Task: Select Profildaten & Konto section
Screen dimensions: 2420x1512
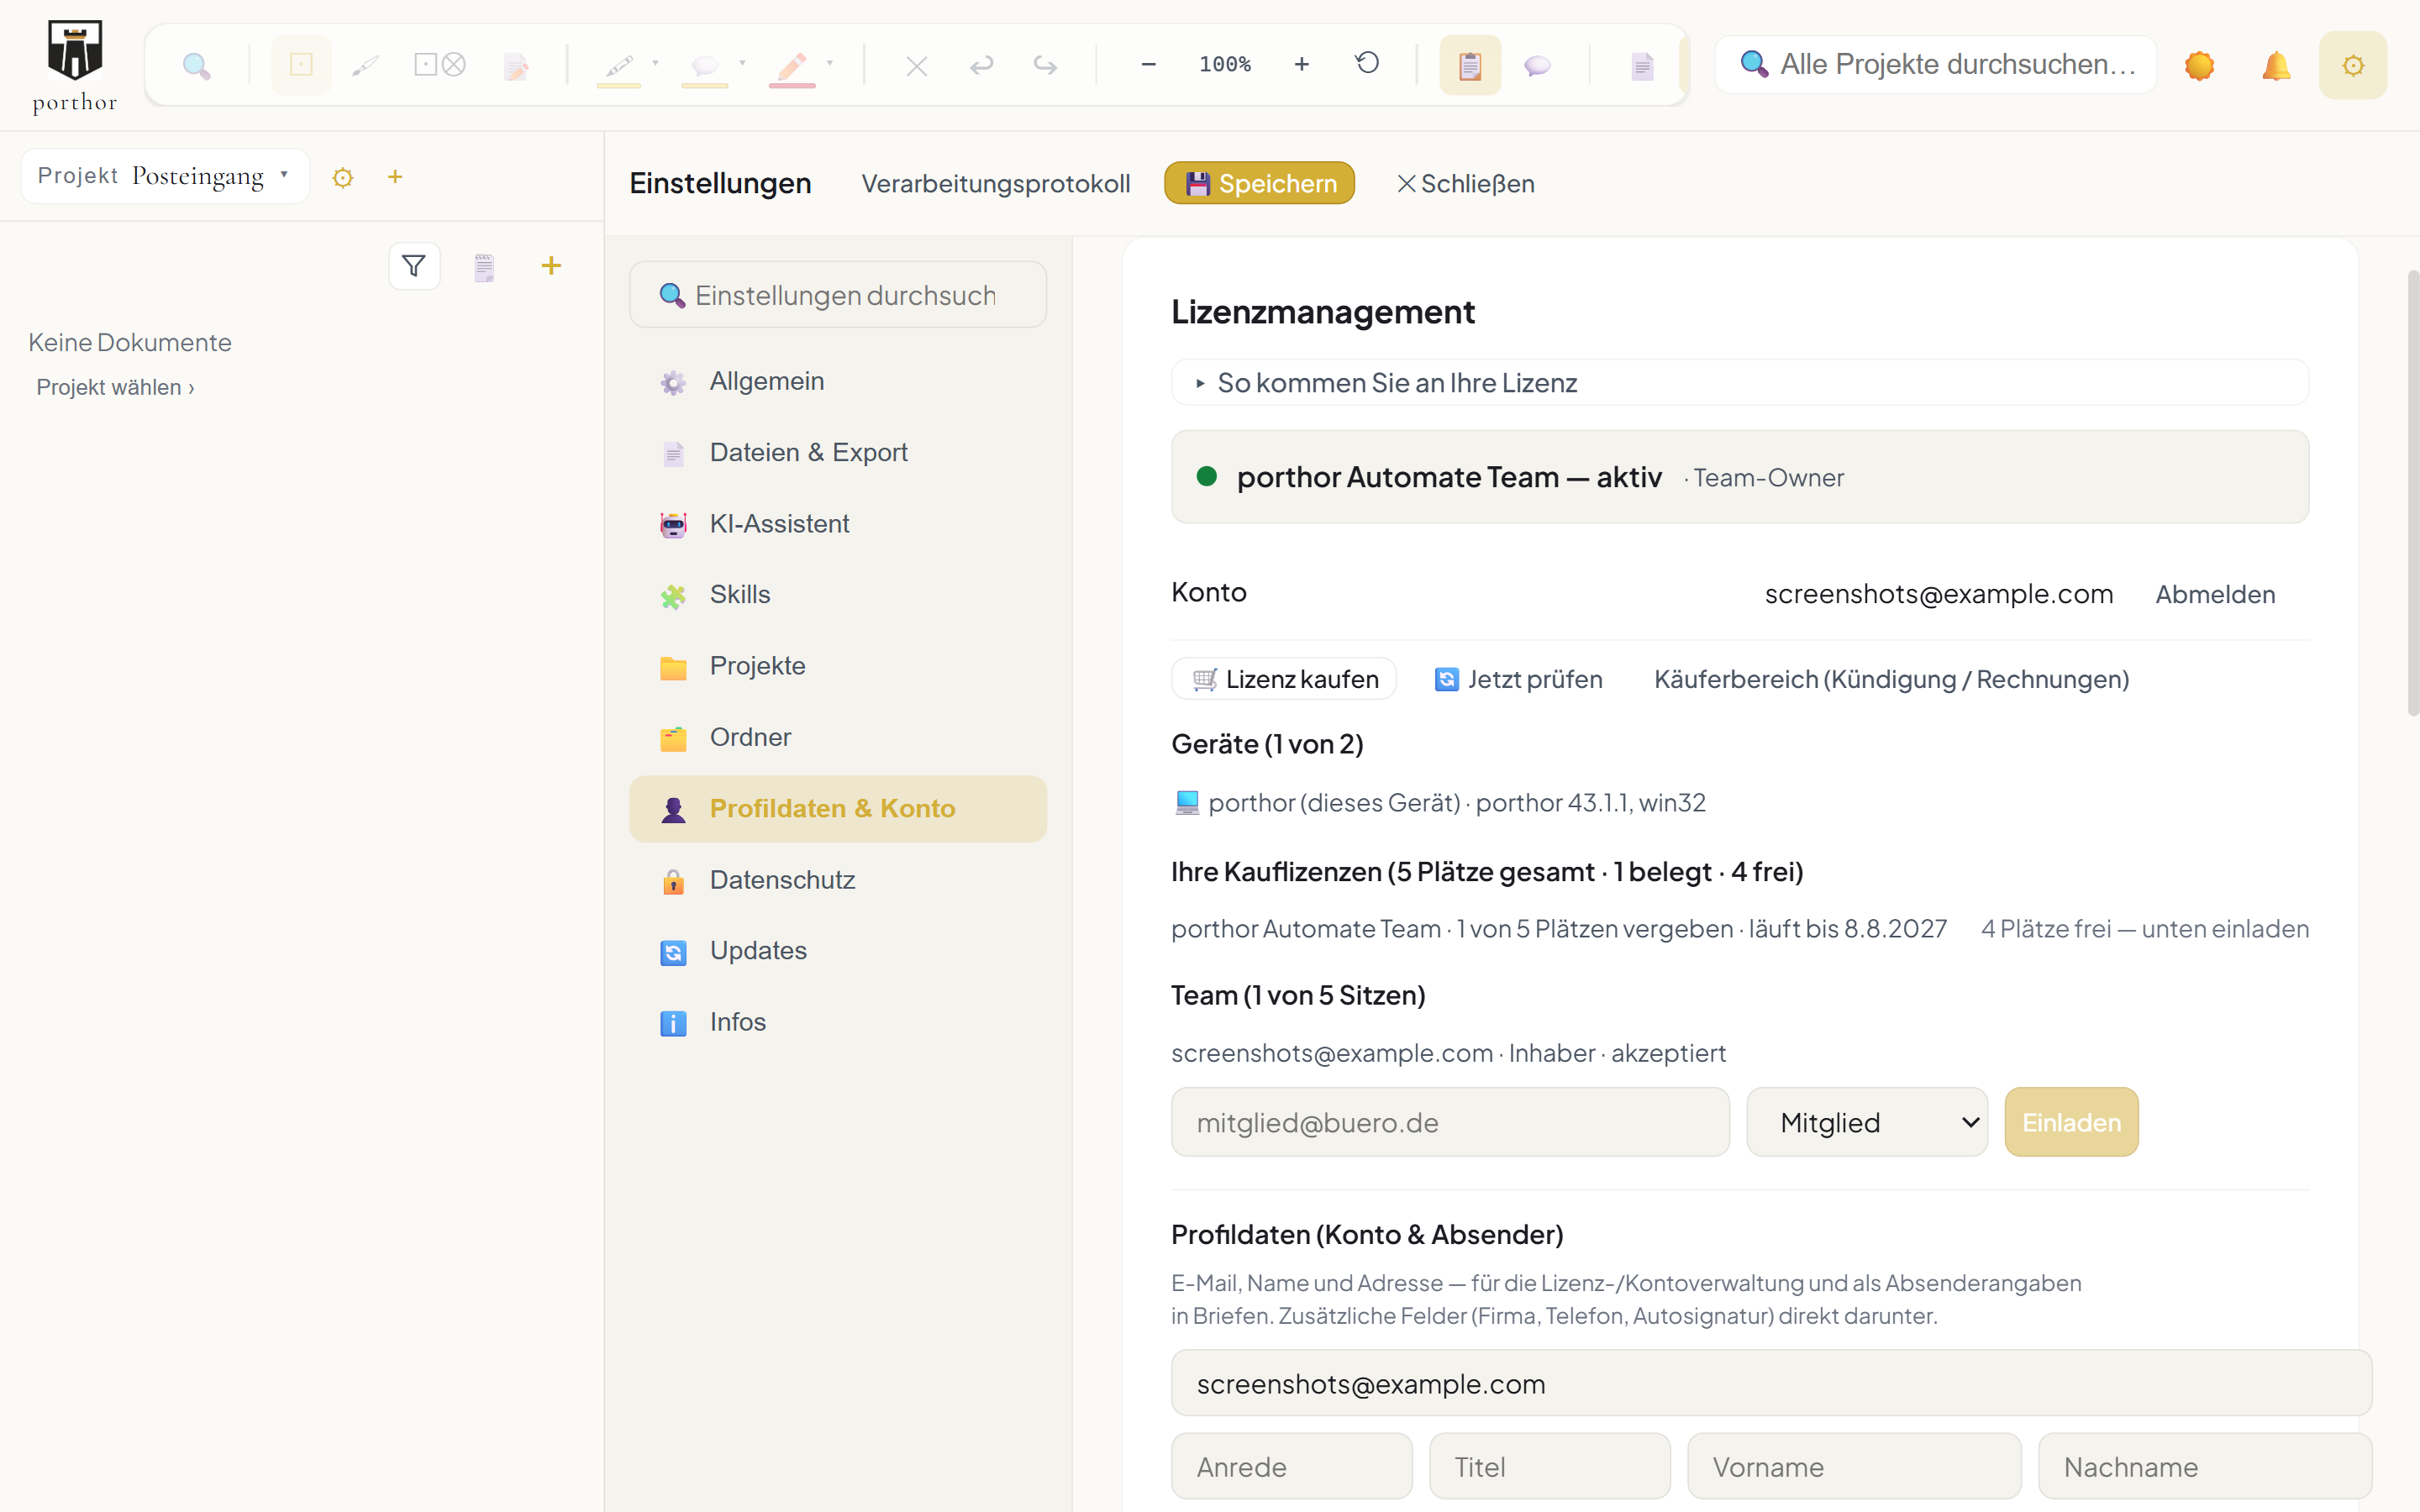Action: tap(838, 809)
